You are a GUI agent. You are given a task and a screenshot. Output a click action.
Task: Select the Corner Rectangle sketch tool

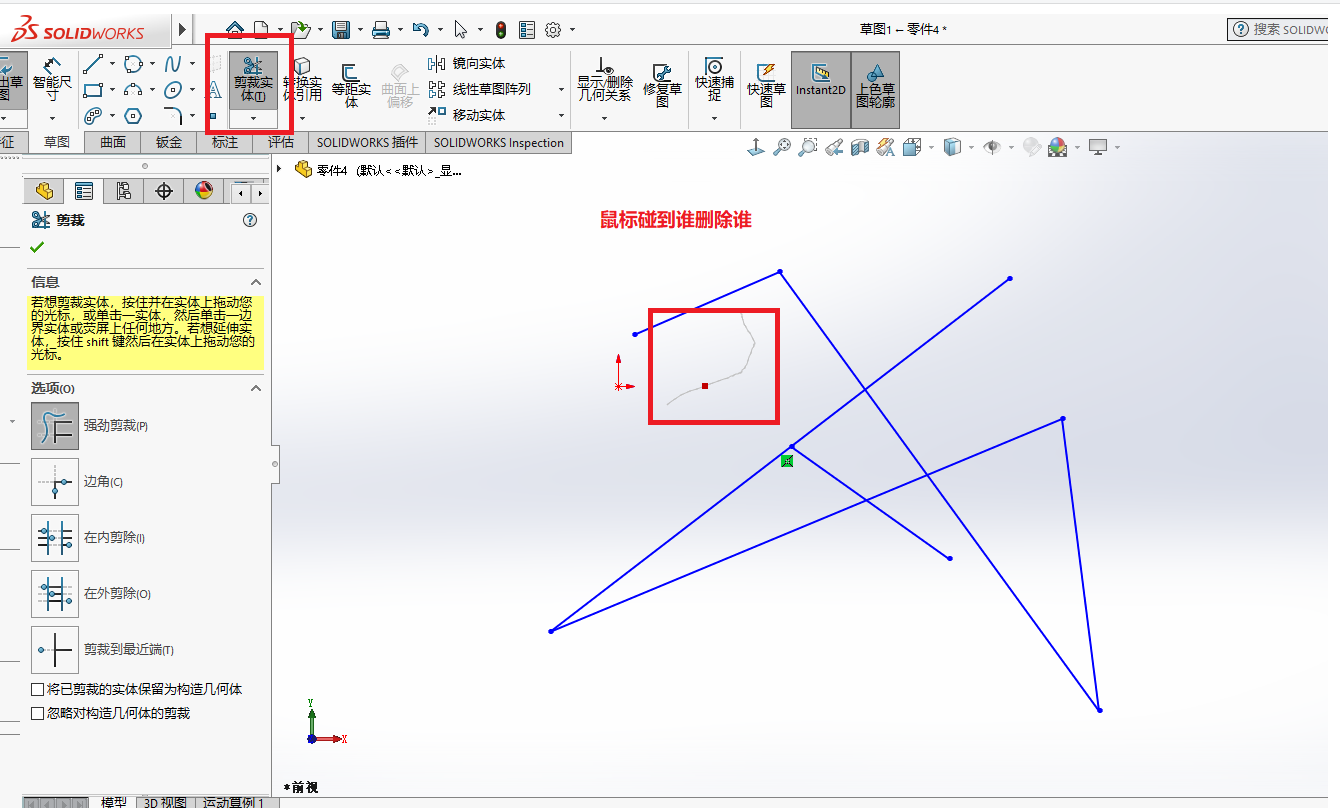(93, 90)
